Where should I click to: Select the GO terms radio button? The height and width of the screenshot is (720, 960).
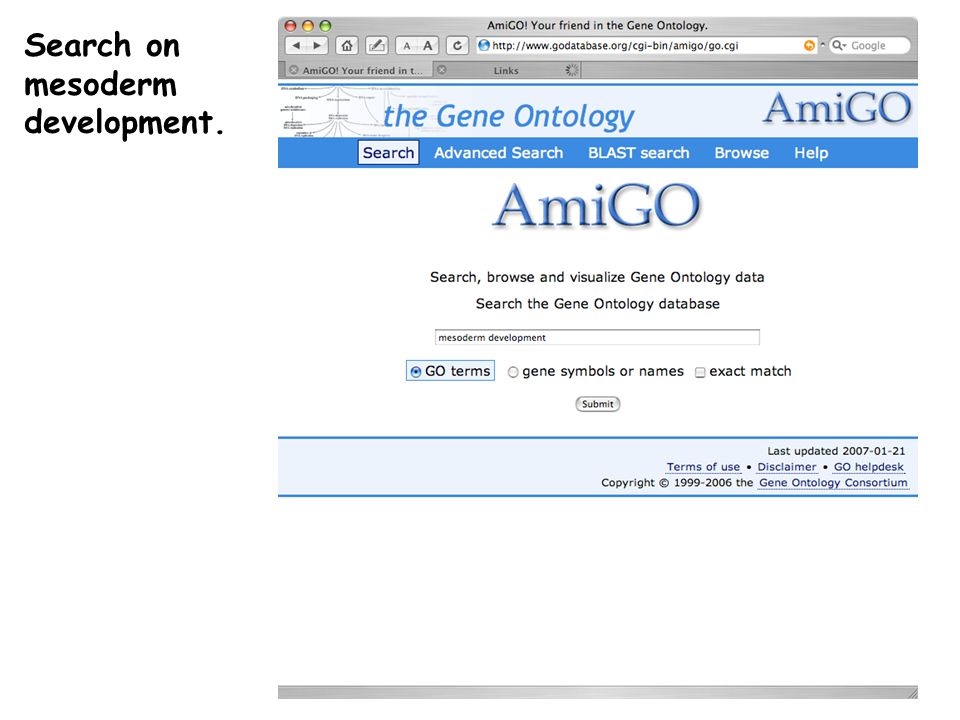pyautogui.click(x=416, y=372)
